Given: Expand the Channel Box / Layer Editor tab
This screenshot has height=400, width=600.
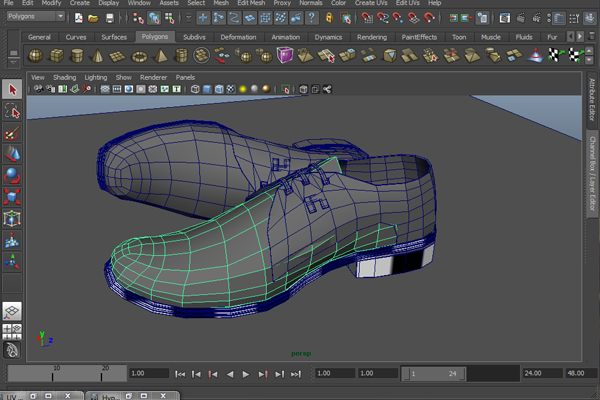Looking at the screenshot, I should 592,173.
